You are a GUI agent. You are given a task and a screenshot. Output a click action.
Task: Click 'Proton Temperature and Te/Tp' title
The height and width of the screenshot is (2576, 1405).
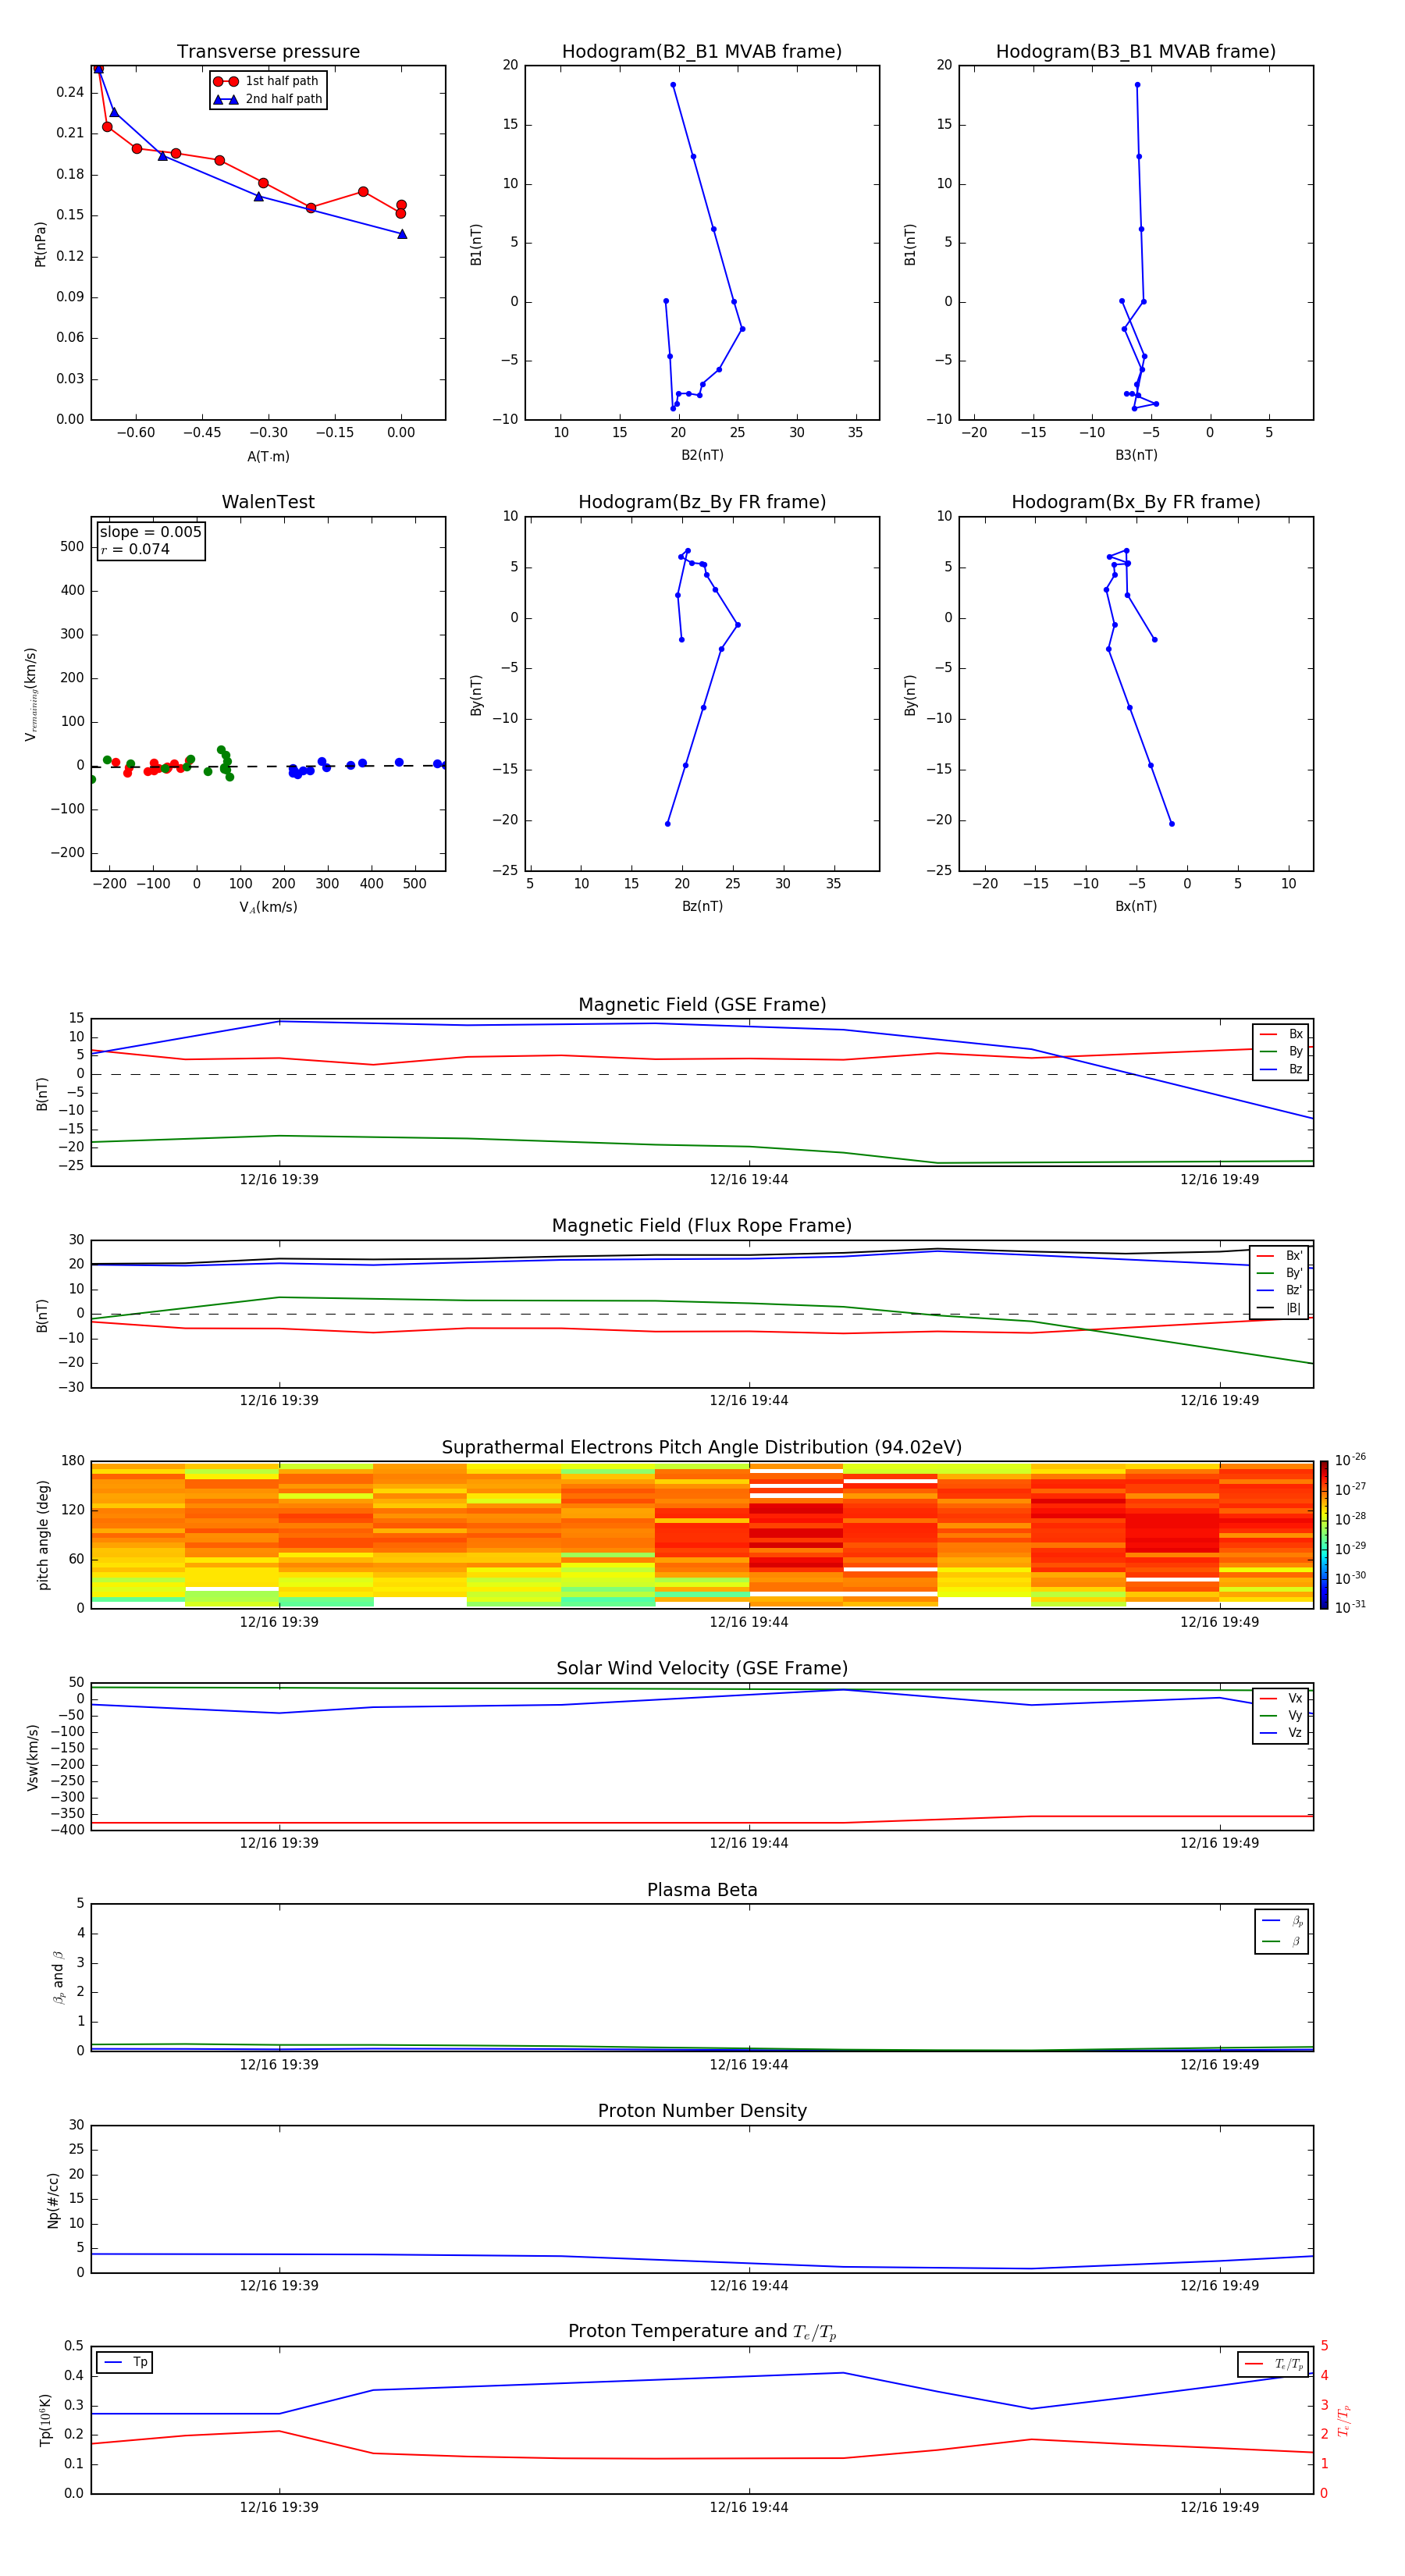coord(702,2332)
